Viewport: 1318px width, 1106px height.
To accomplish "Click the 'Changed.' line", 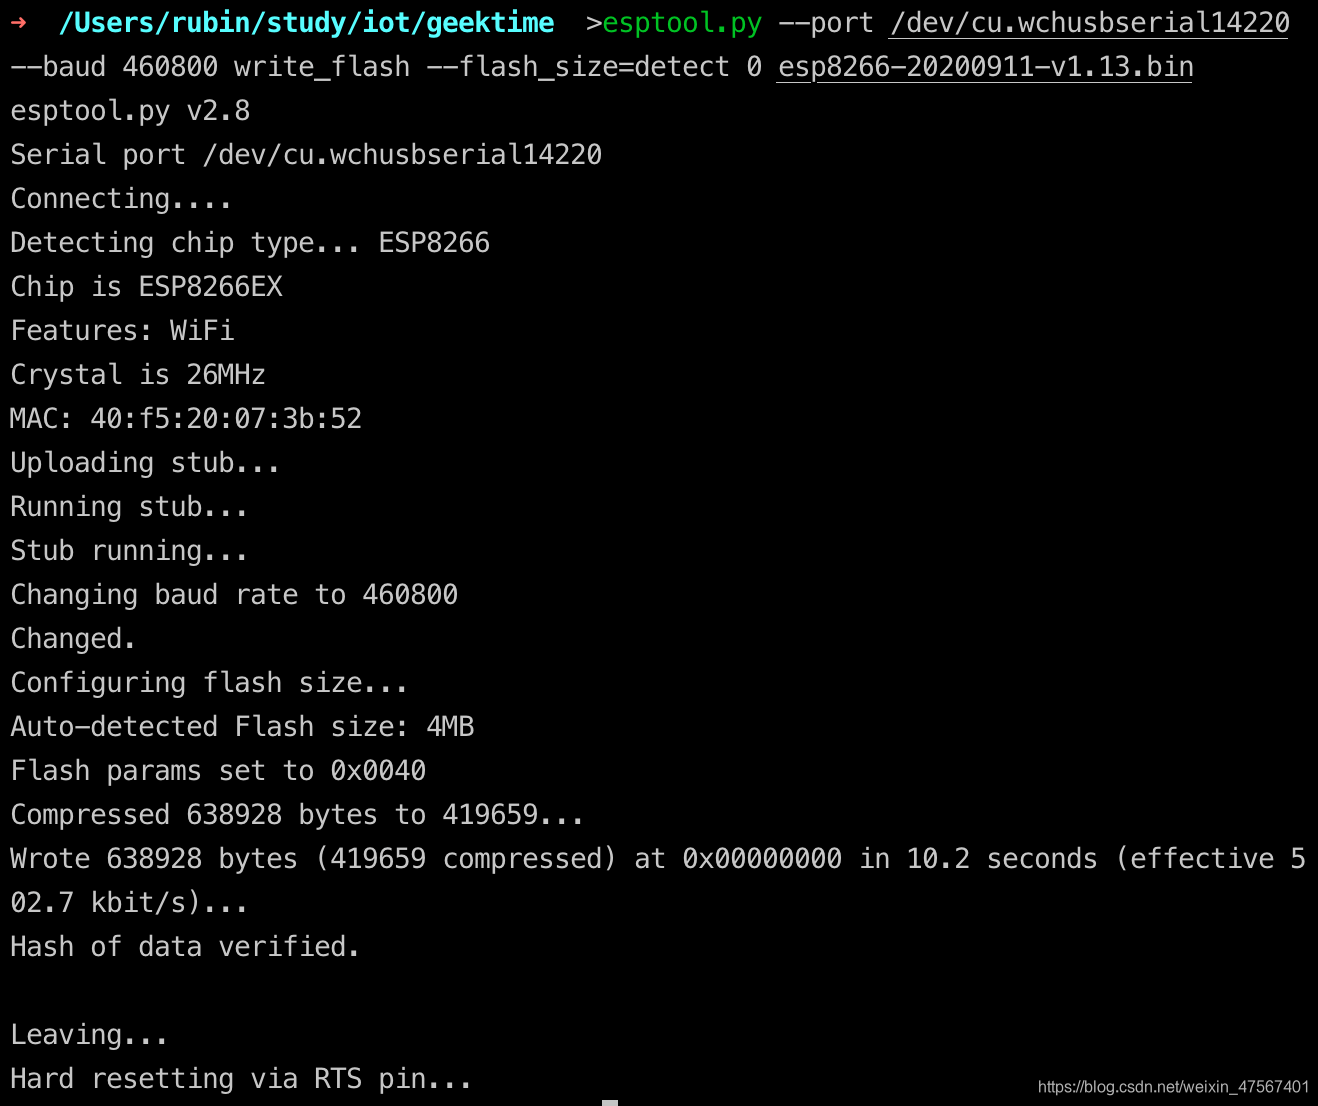I will [x=73, y=639].
